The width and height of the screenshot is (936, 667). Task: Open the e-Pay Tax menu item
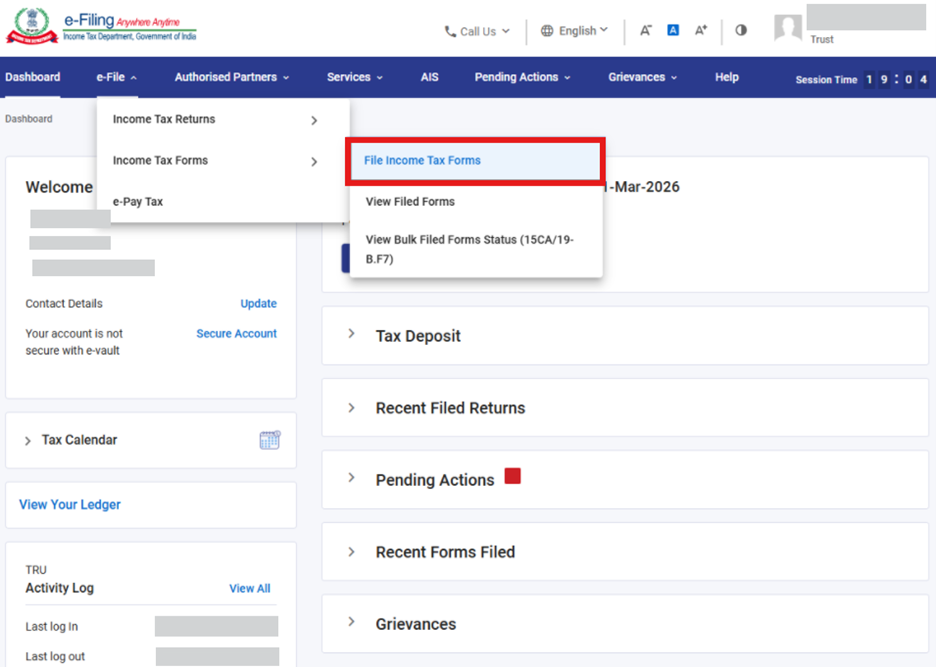click(138, 201)
